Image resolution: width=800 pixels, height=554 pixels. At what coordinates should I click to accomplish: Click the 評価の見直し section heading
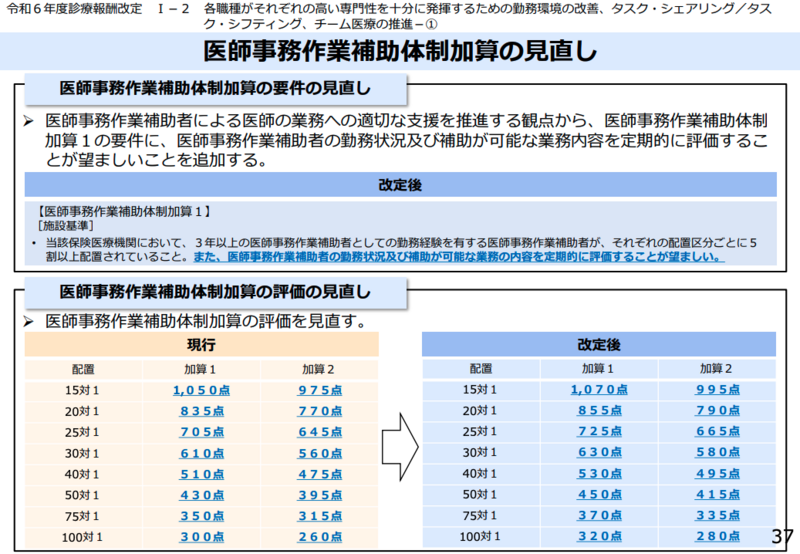pos(214,293)
